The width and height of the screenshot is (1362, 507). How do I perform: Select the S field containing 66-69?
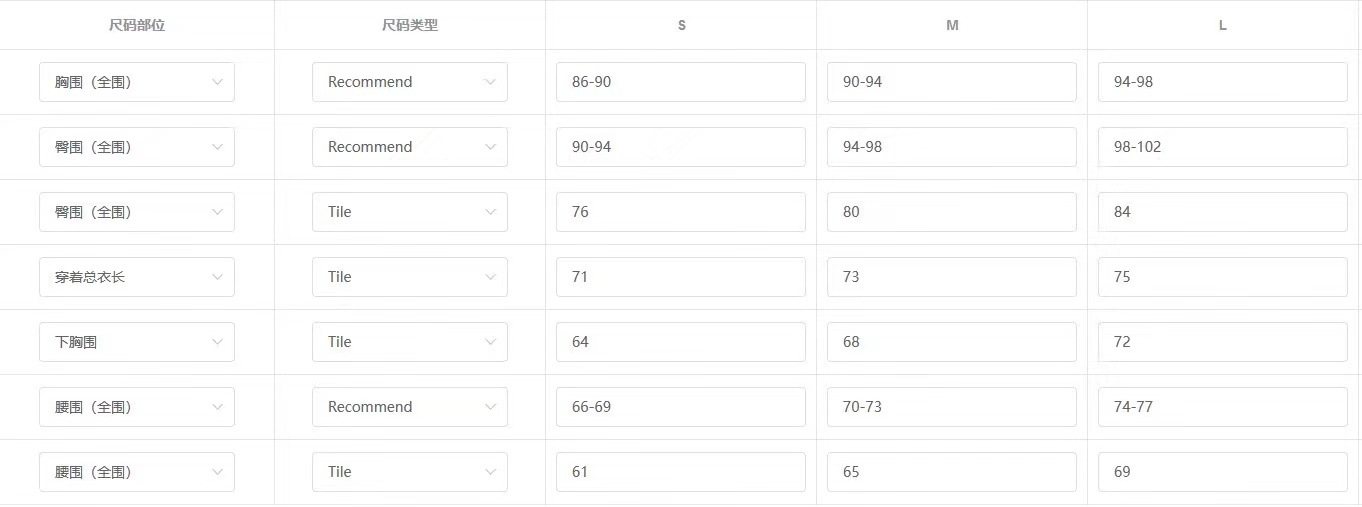click(680, 407)
